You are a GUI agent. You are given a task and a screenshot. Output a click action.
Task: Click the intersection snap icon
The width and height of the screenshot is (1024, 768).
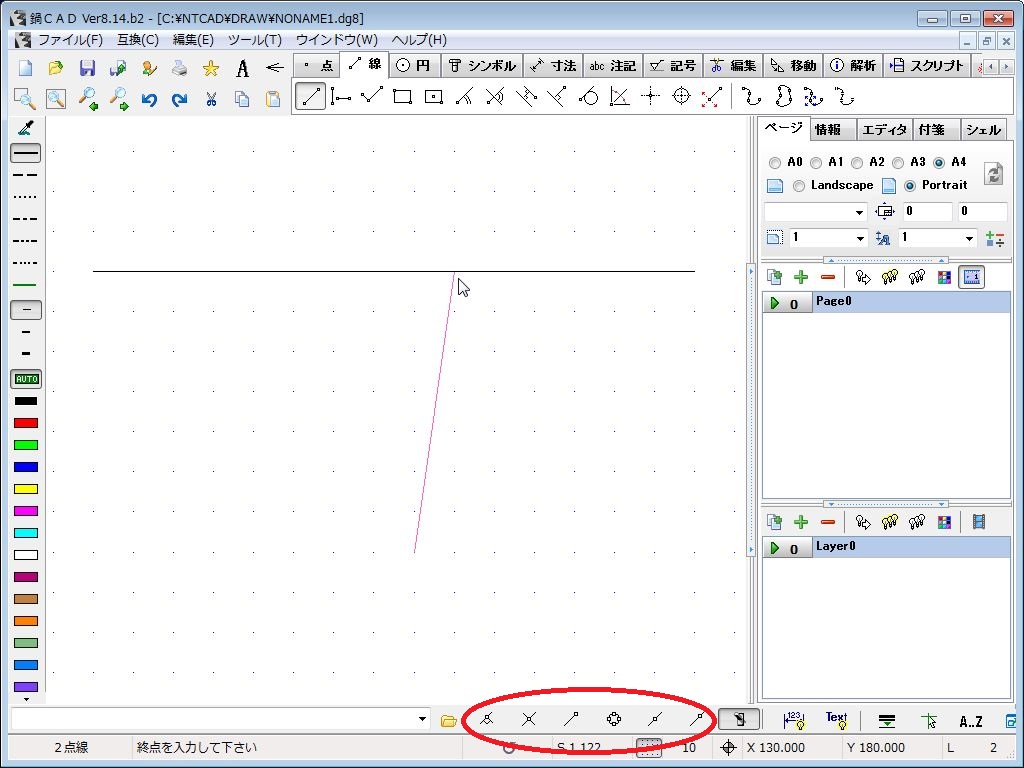pos(529,719)
